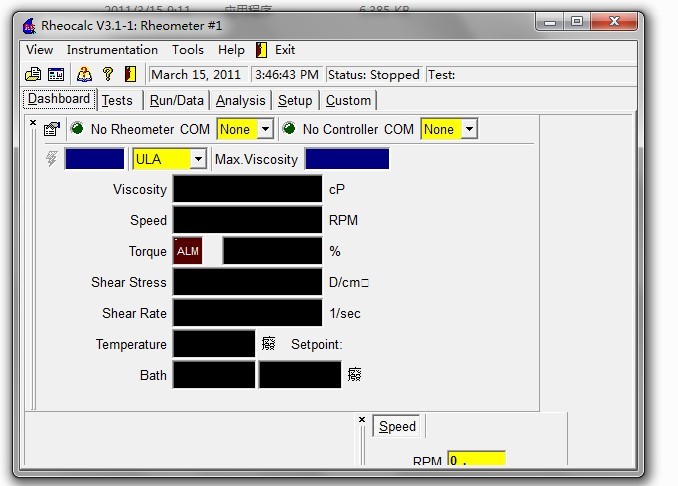Open the View menu
Viewport: 678px width, 486px height.
pos(39,50)
